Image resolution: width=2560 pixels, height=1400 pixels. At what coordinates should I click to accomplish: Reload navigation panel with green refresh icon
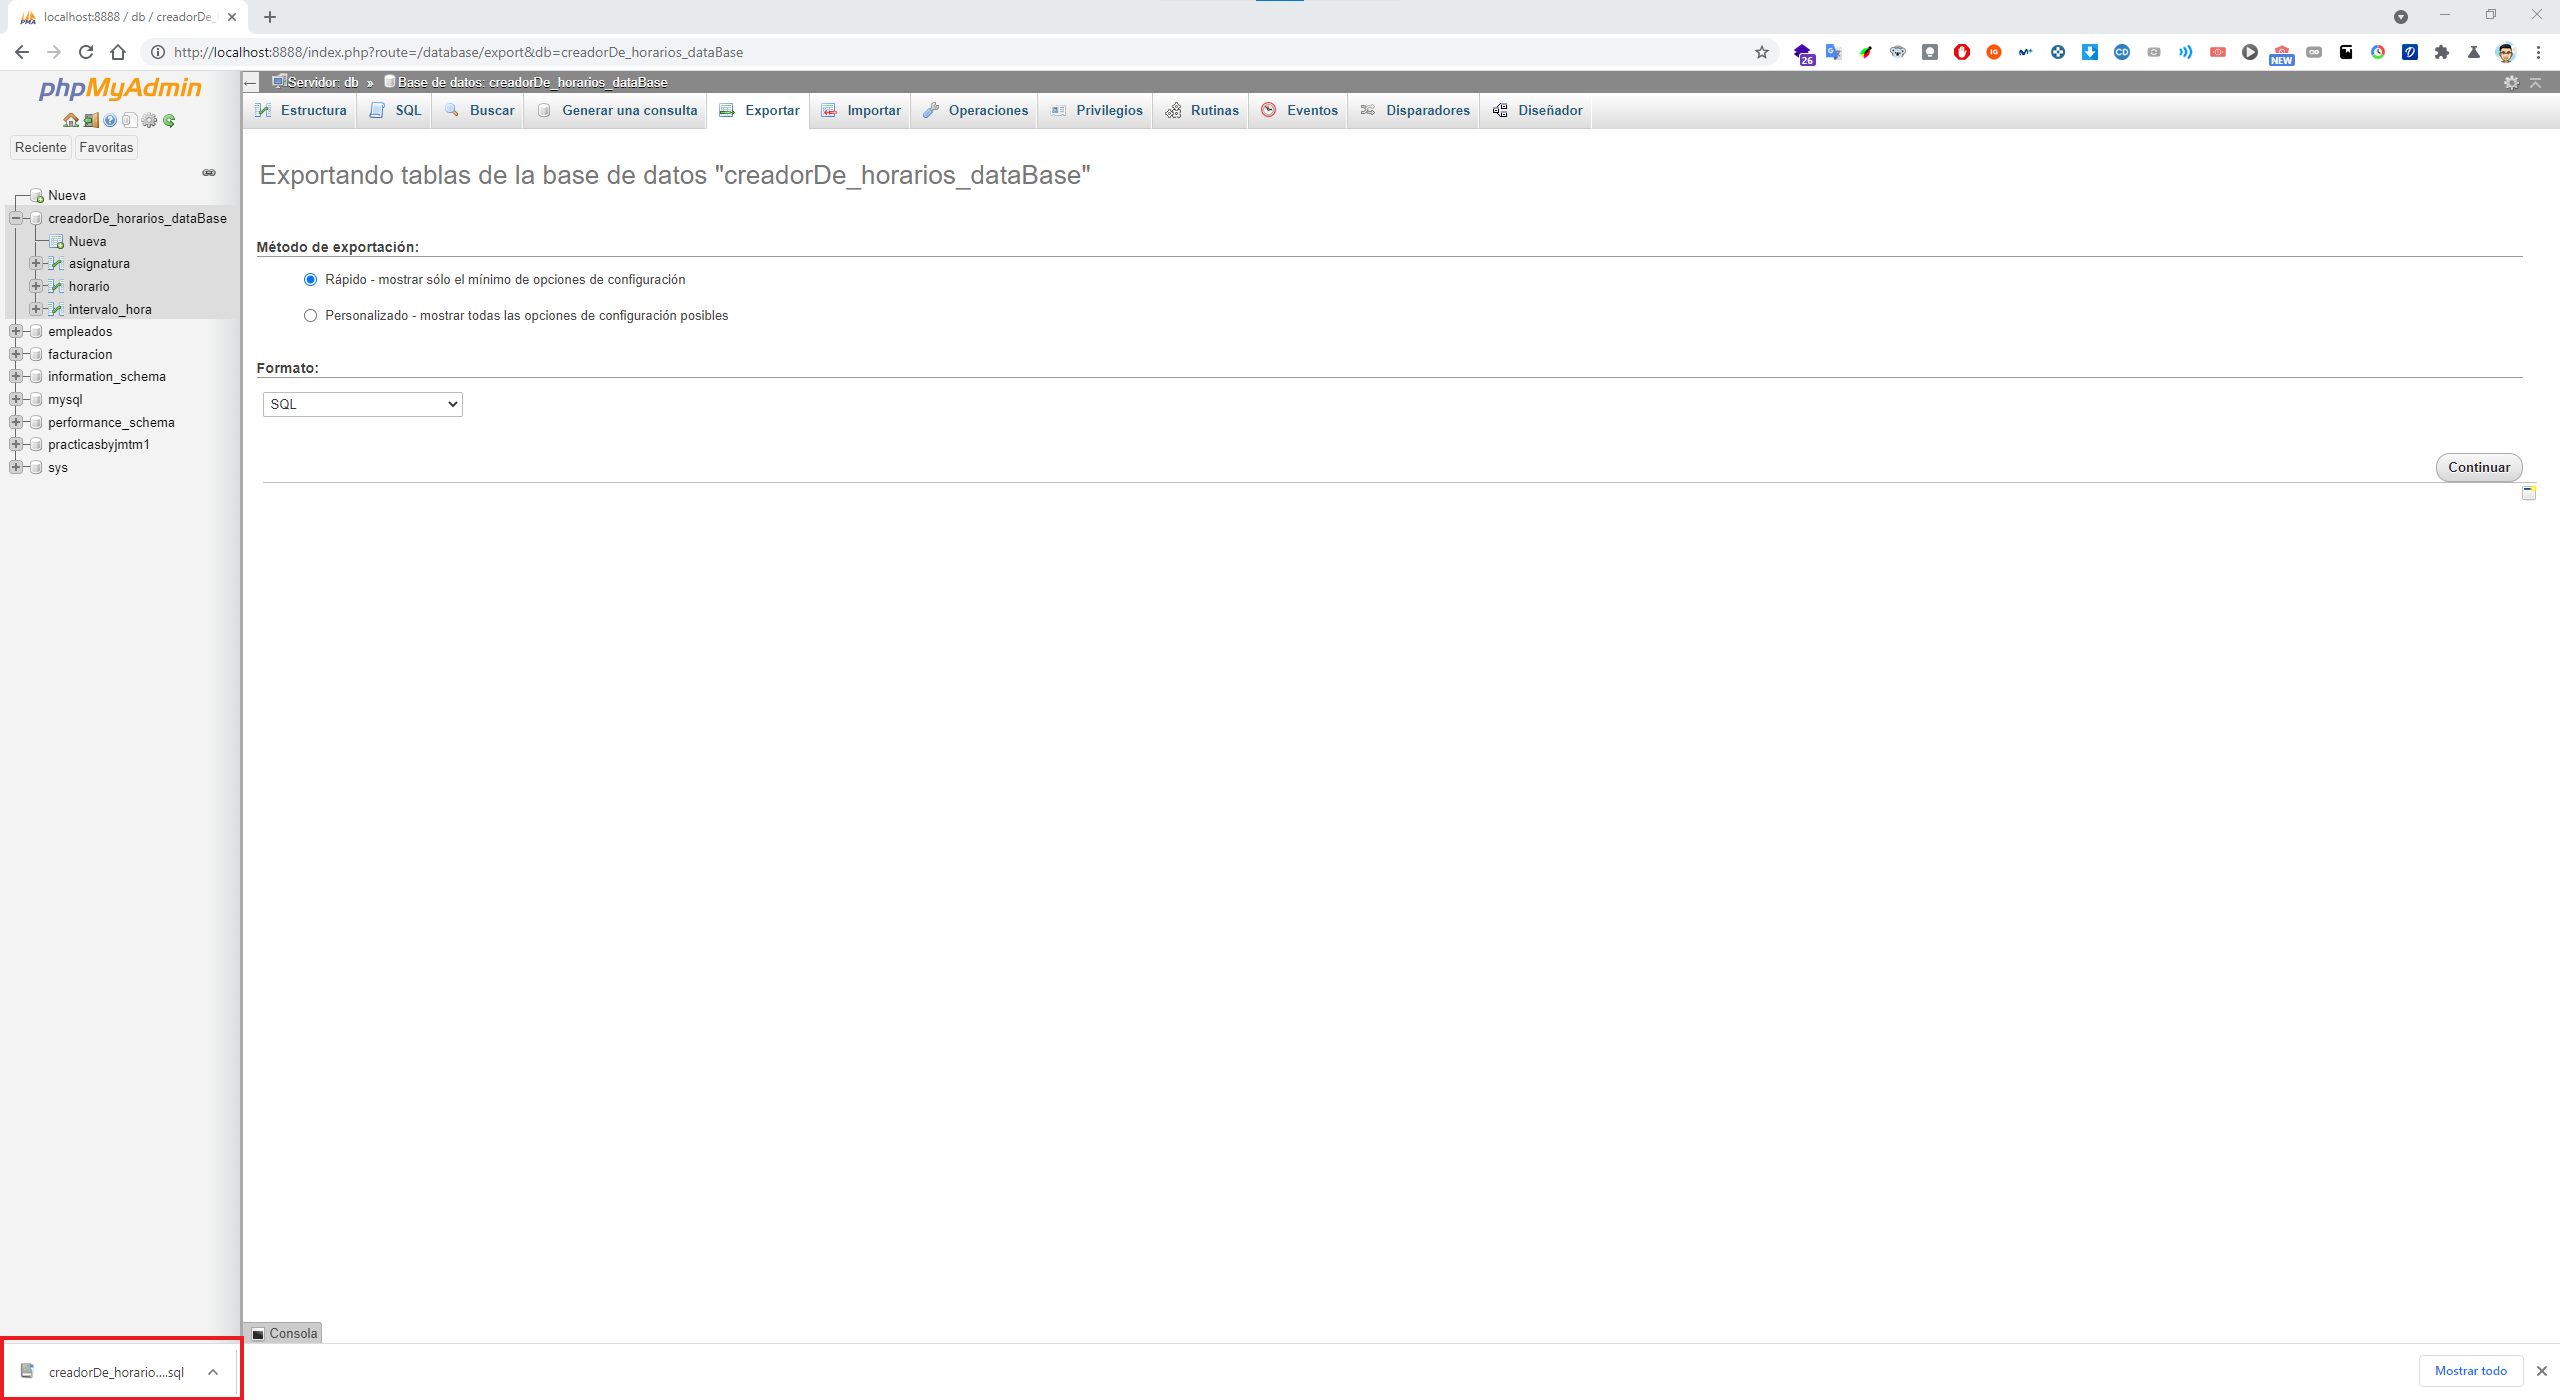tap(169, 121)
